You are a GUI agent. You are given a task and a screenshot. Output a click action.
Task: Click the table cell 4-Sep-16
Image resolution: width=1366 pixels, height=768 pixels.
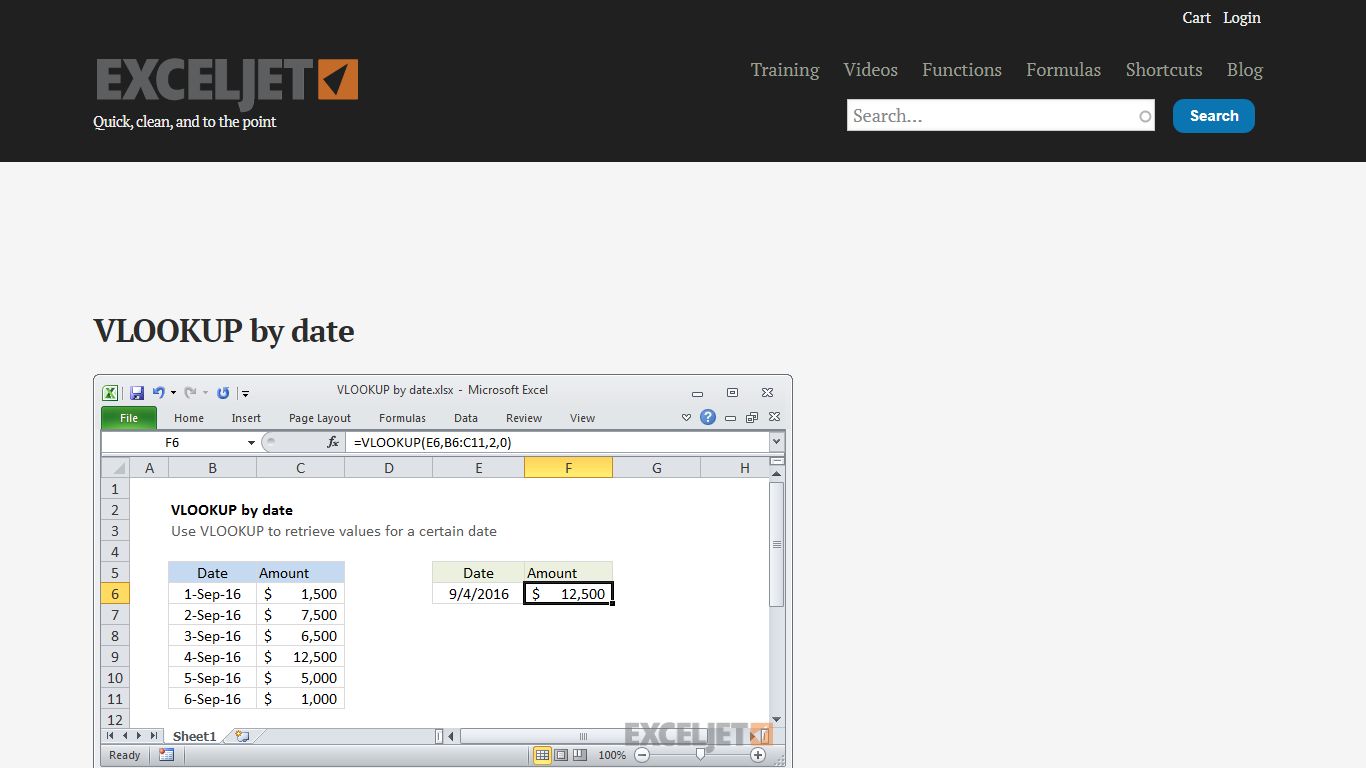(212, 657)
